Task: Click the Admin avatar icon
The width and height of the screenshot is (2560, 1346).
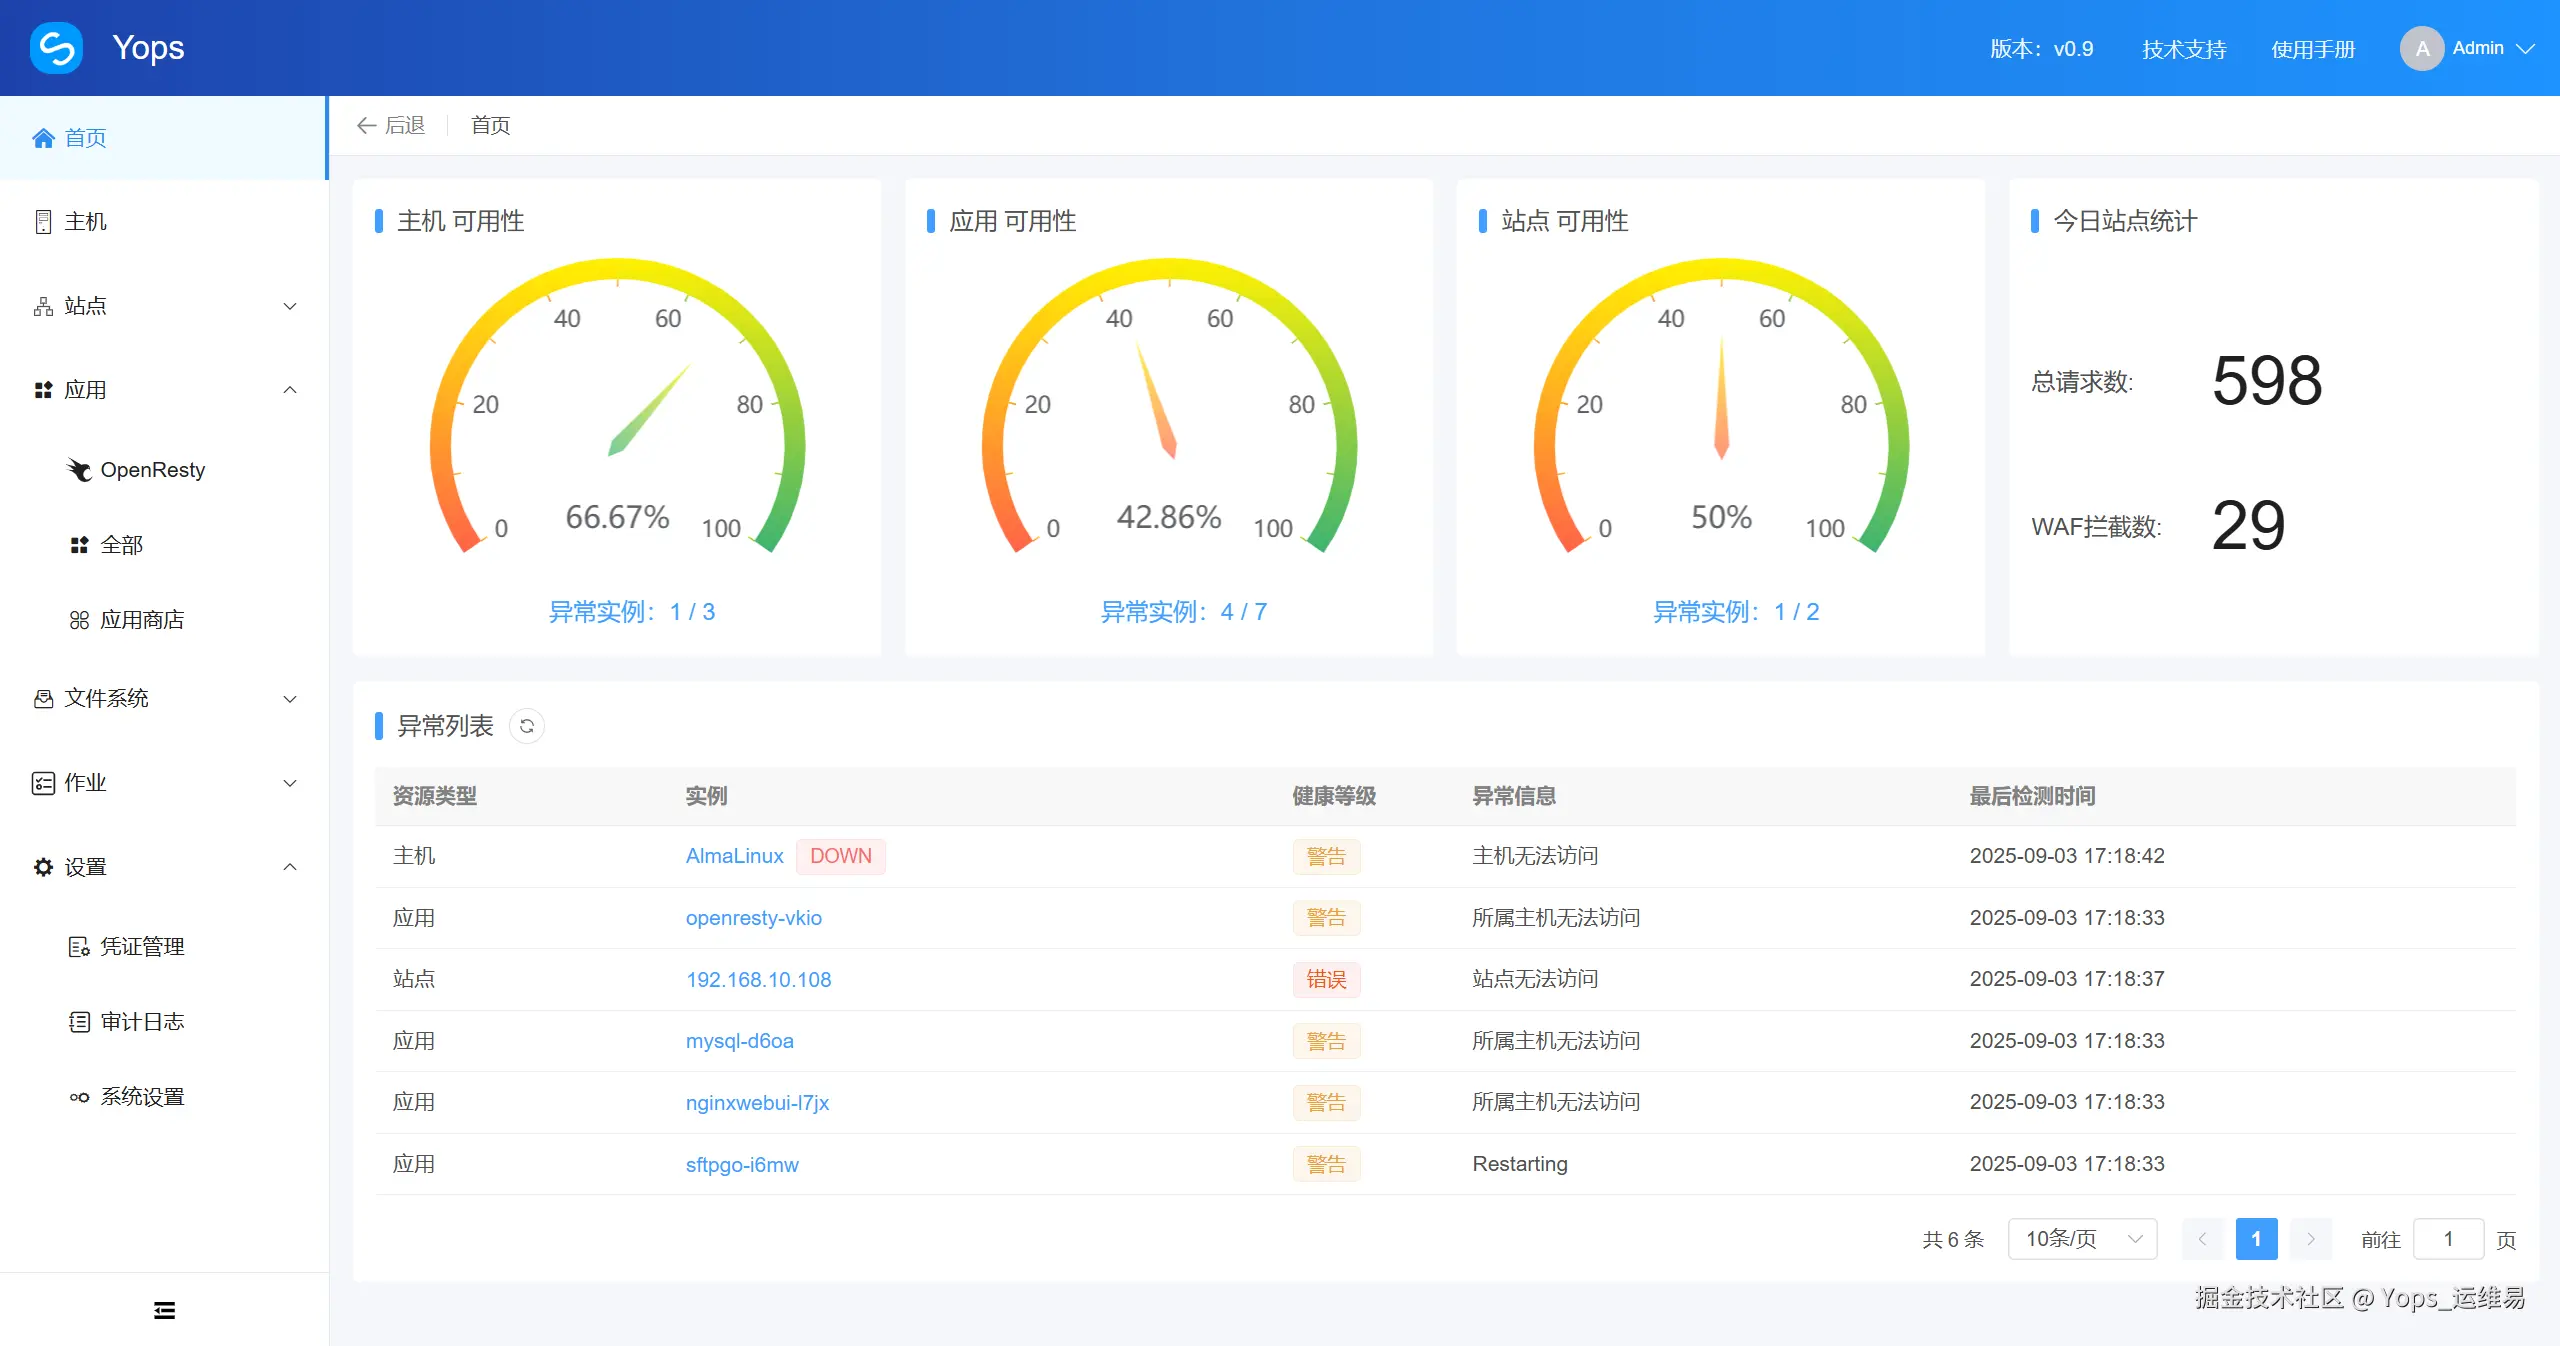Action: click(2421, 48)
